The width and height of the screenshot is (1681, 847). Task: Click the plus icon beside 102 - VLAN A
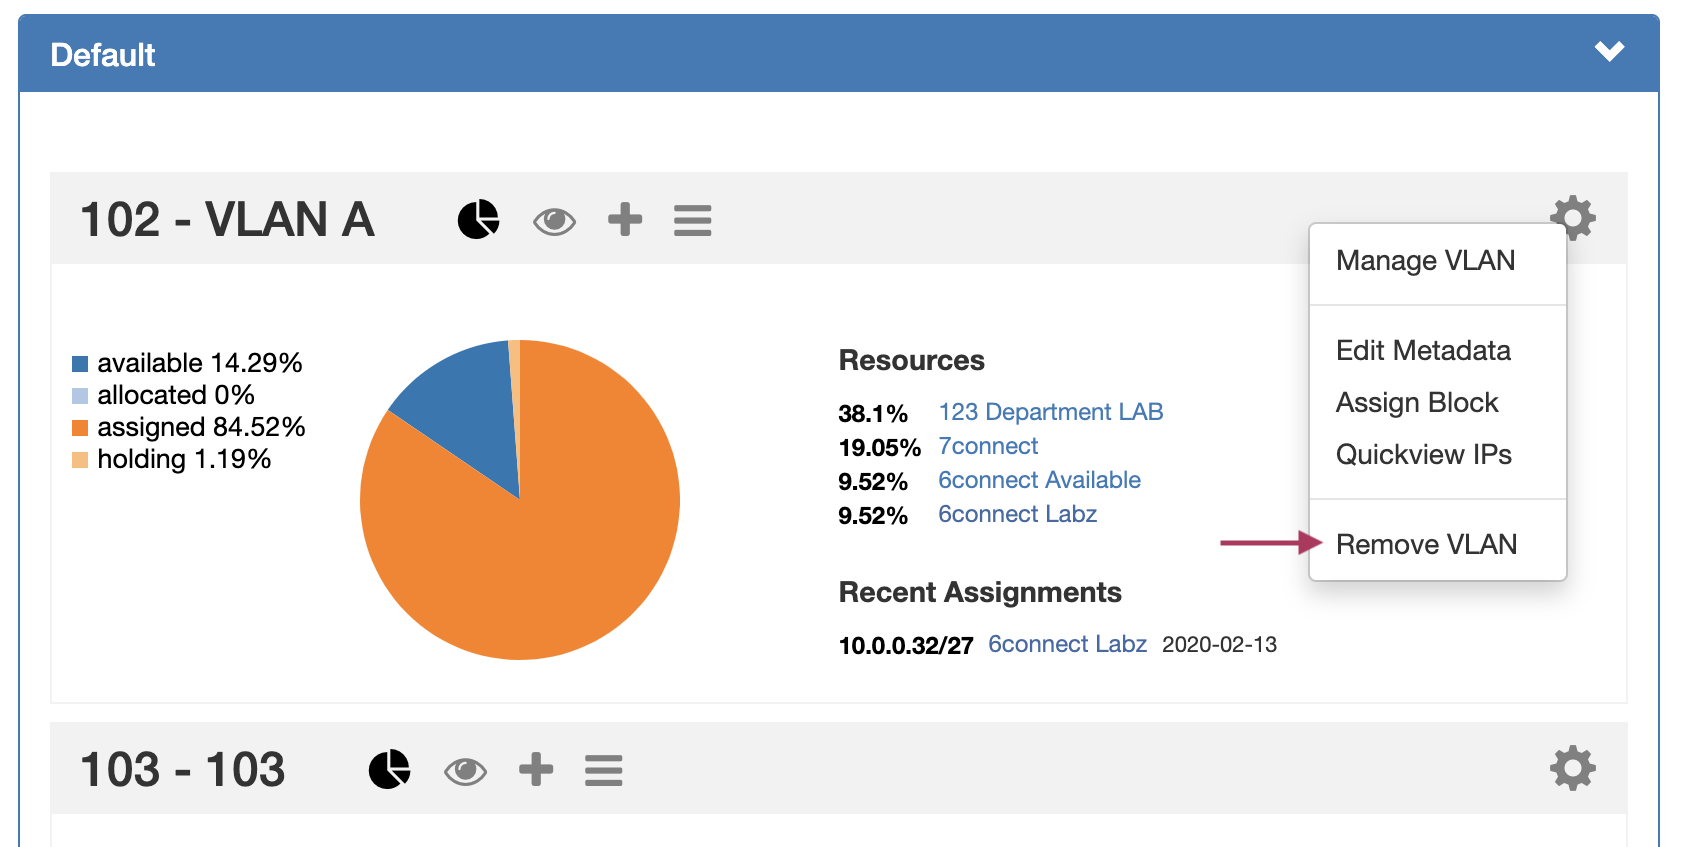625,219
